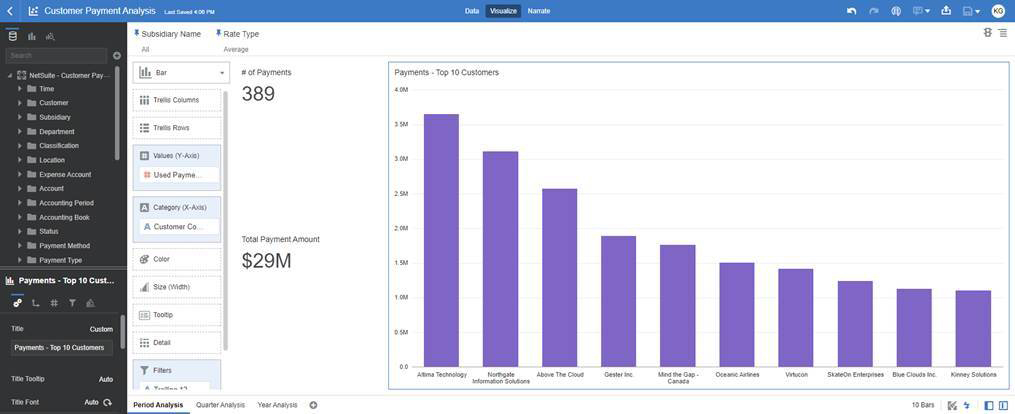Open the Bar chart type dropdown
This screenshot has height=414, width=1015.
(181, 73)
